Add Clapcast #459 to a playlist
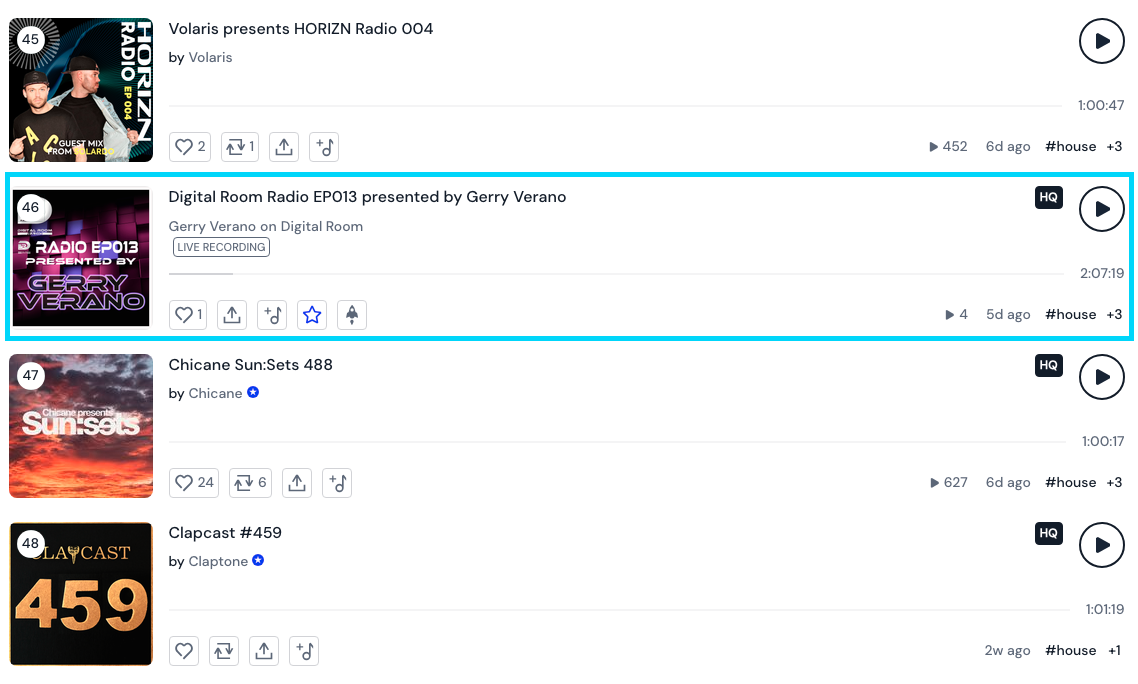Image resolution: width=1138 pixels, height=684 pixels. 304,651
